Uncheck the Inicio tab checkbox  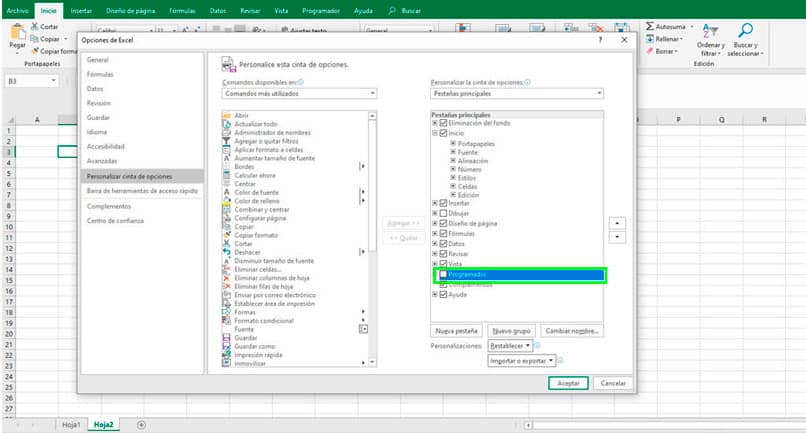click(443, 133)
